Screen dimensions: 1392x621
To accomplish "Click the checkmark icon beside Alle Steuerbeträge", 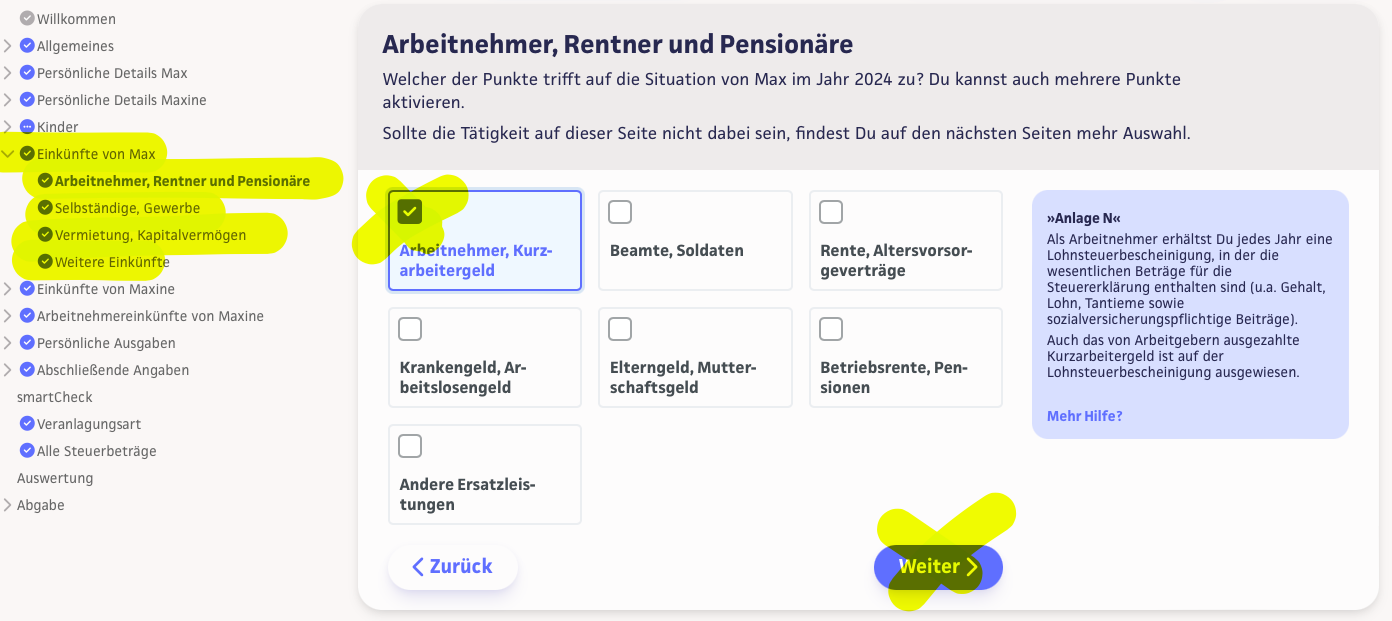I will pos(27,451).
